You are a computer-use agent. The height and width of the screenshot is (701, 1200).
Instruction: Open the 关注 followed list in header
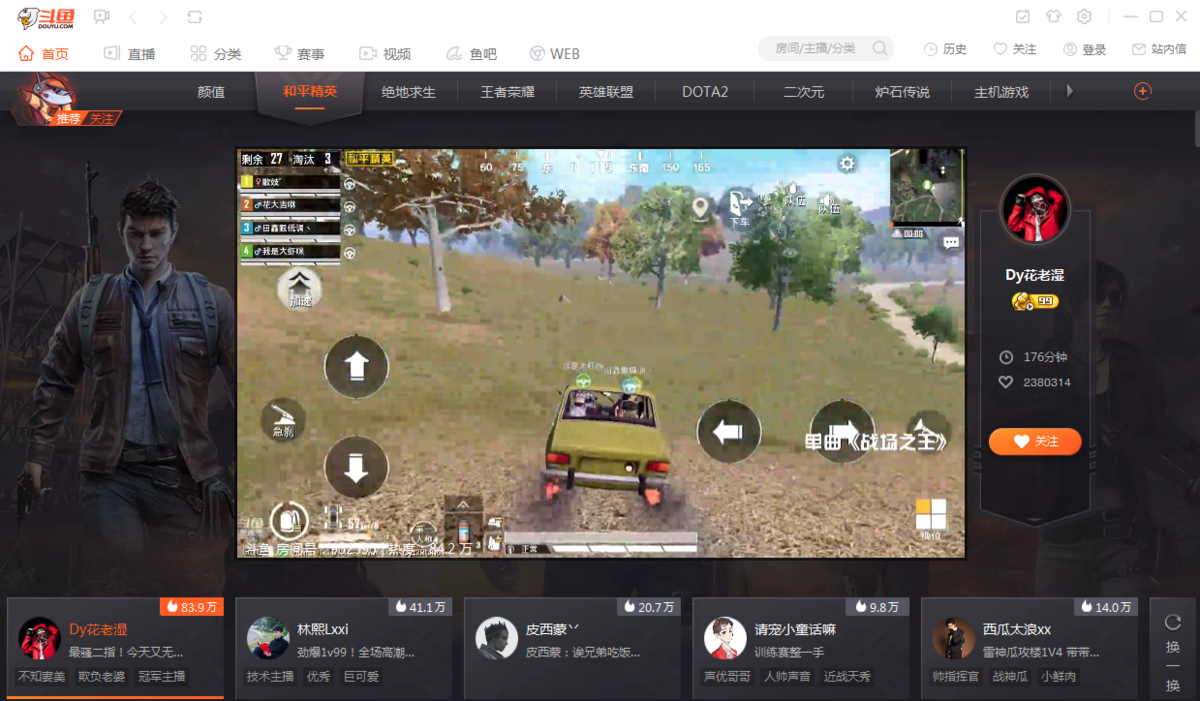[1015, 49]
